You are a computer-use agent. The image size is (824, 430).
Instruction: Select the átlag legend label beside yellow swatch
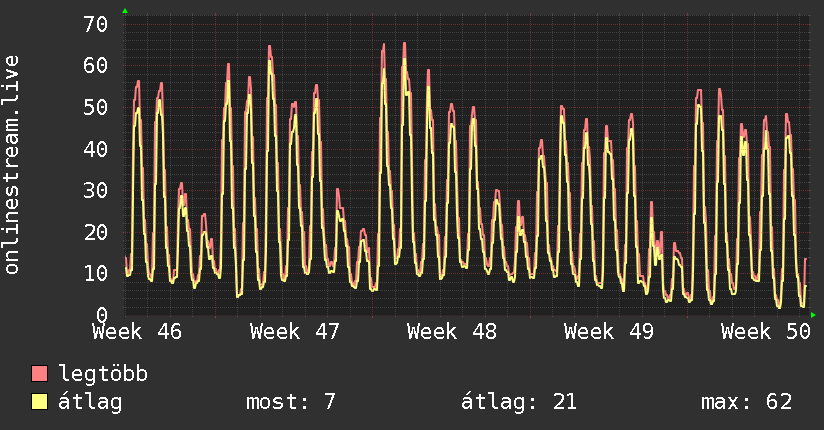tap(90, 402)
